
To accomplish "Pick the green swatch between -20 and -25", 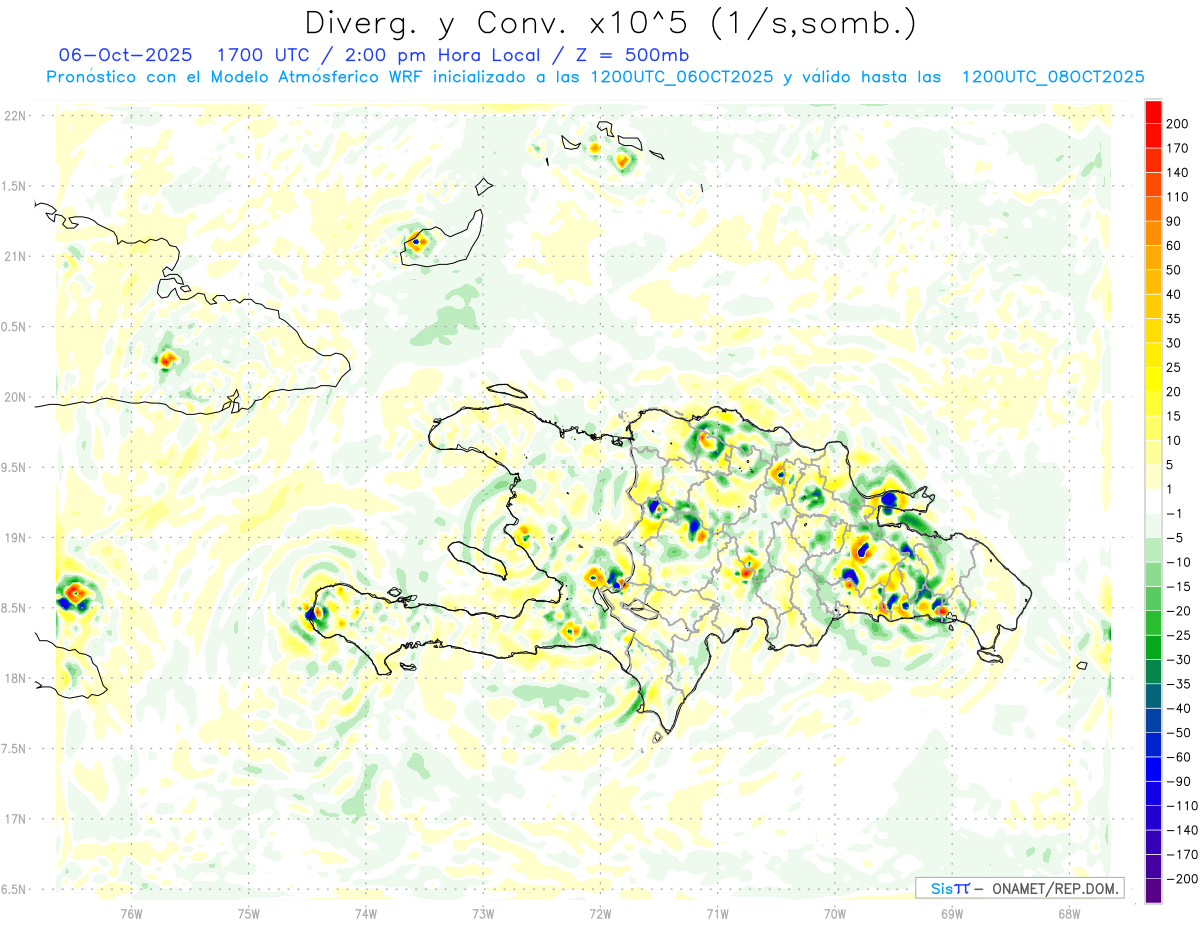I will click(x=1153, y=622).
